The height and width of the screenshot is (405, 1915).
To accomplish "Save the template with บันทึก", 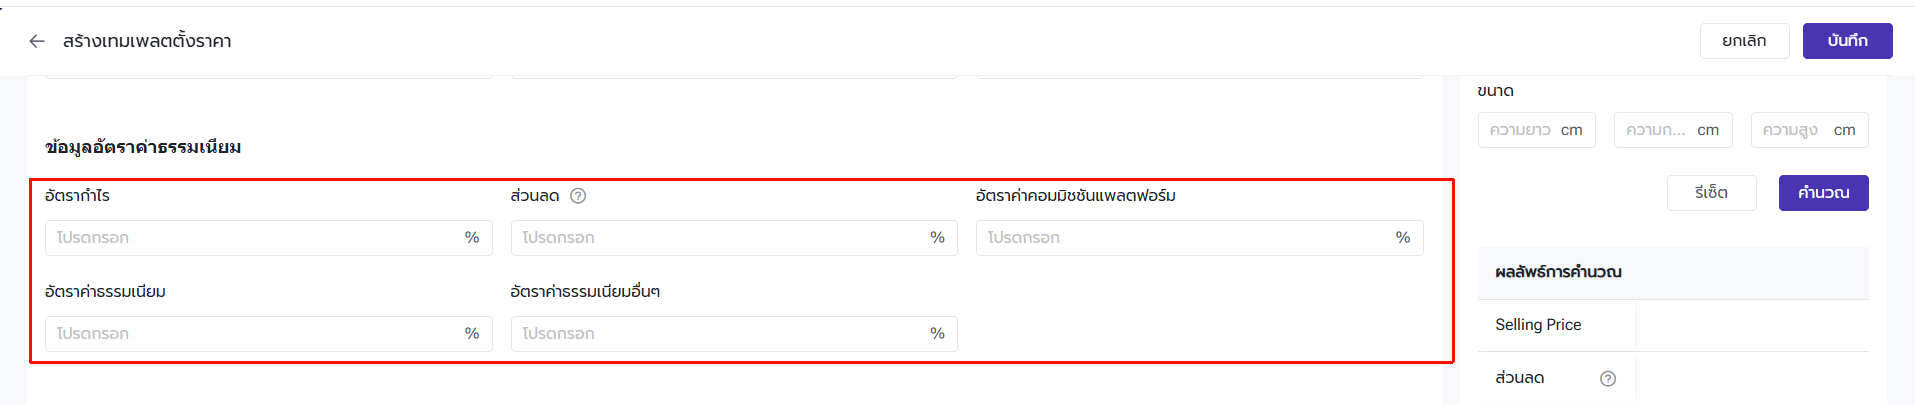I will coord(1847,41).
